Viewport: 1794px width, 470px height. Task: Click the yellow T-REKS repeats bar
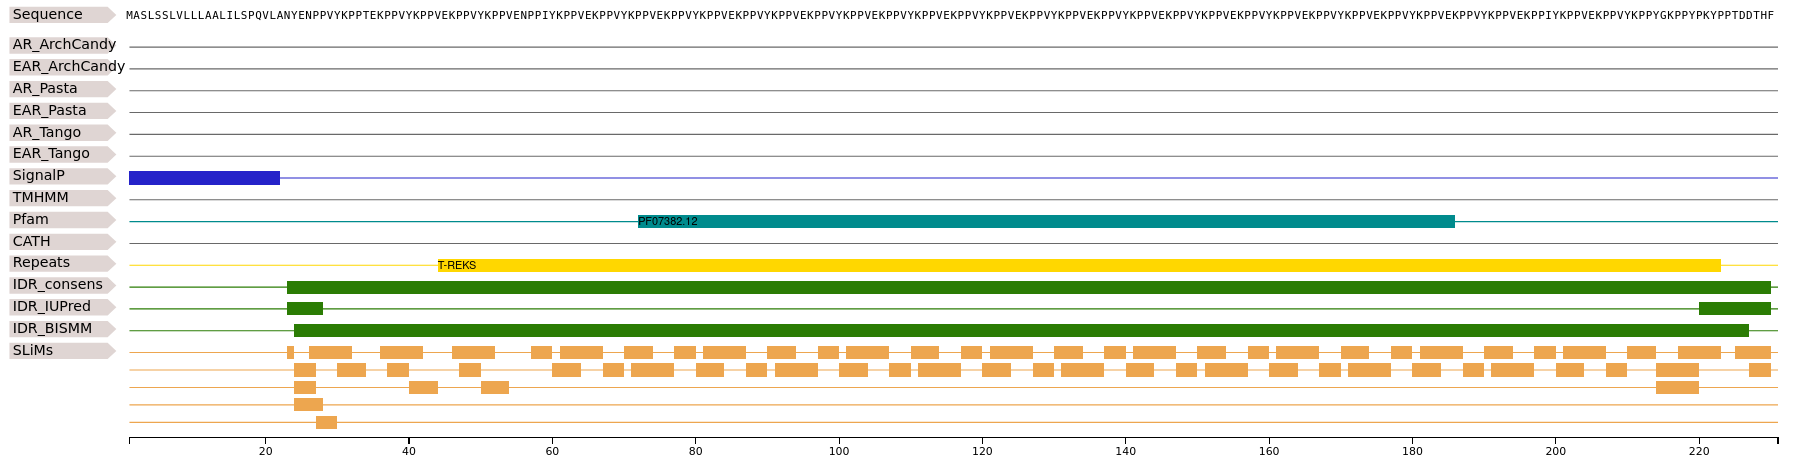(x=1079, y=265)
